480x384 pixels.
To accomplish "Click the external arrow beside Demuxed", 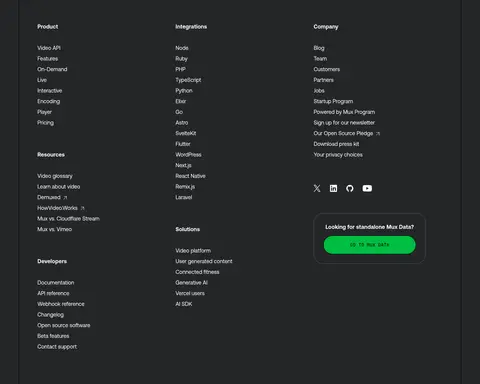I will point(65,198).
